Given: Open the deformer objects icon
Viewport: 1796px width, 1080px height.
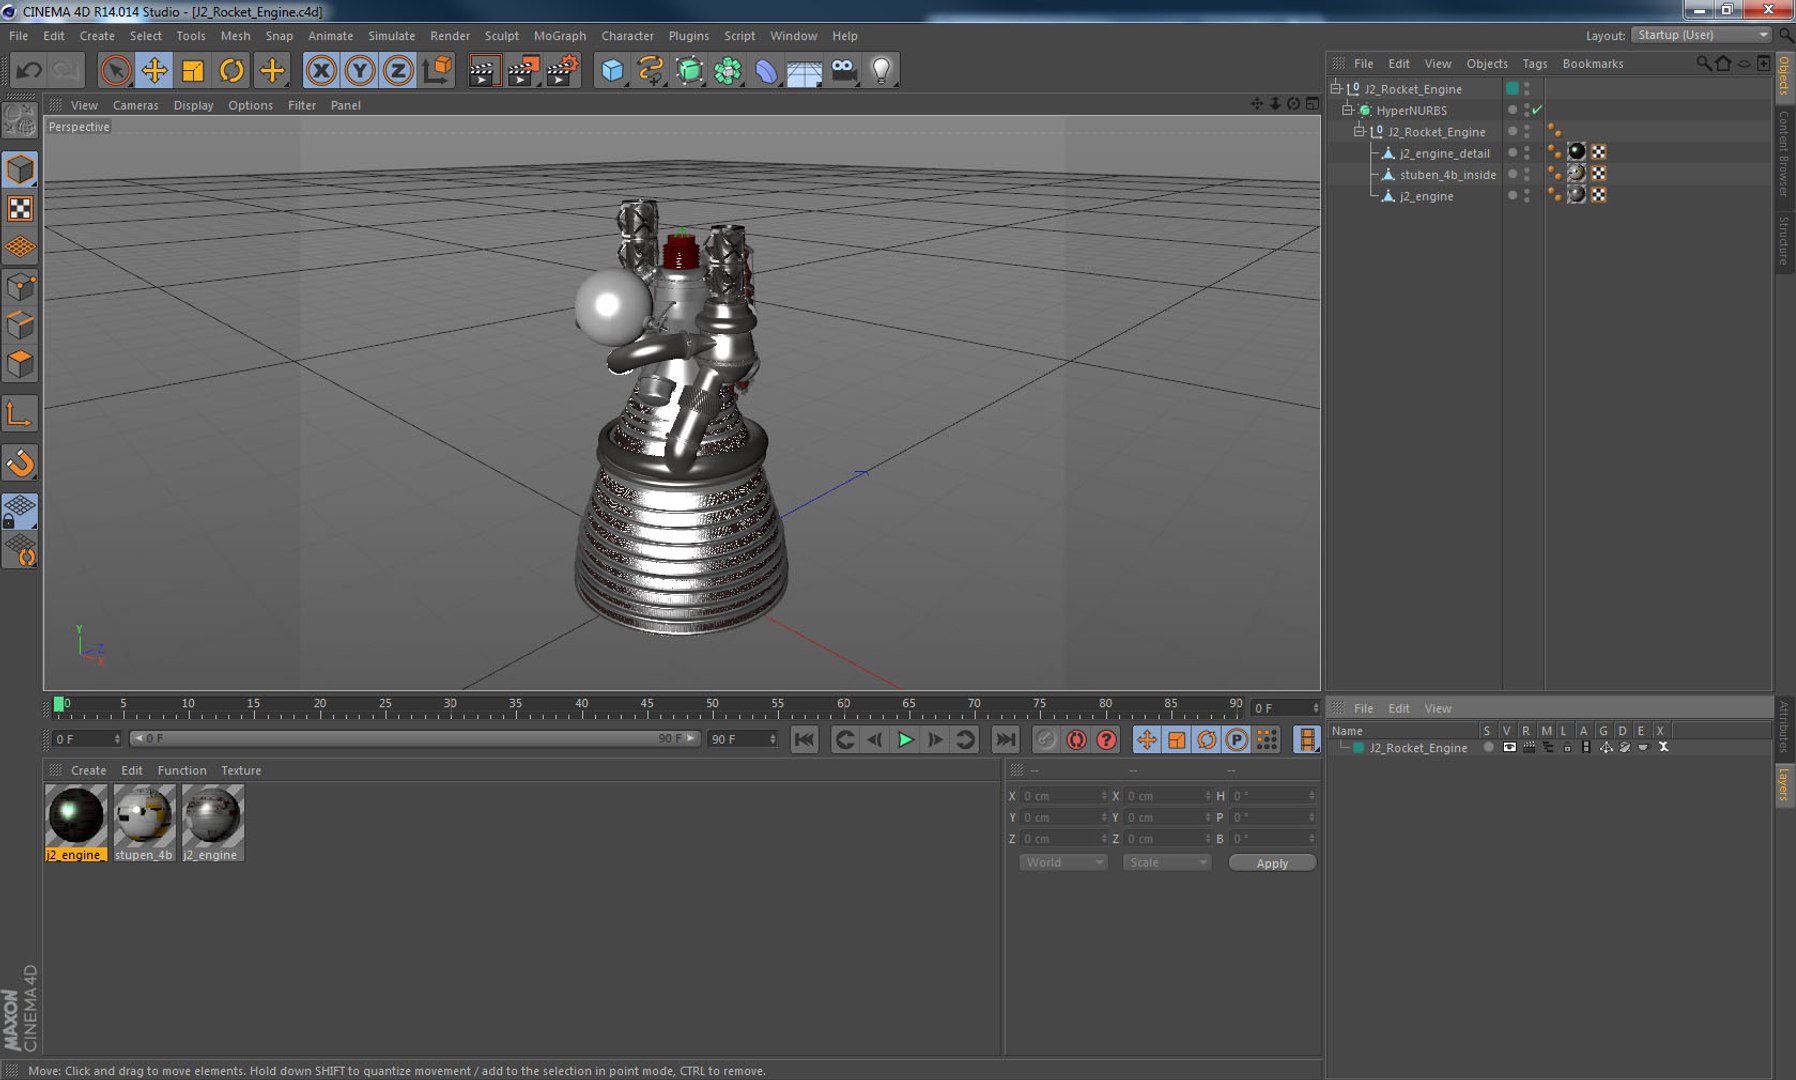Looking at the screenshot, I should pos(766,70).
